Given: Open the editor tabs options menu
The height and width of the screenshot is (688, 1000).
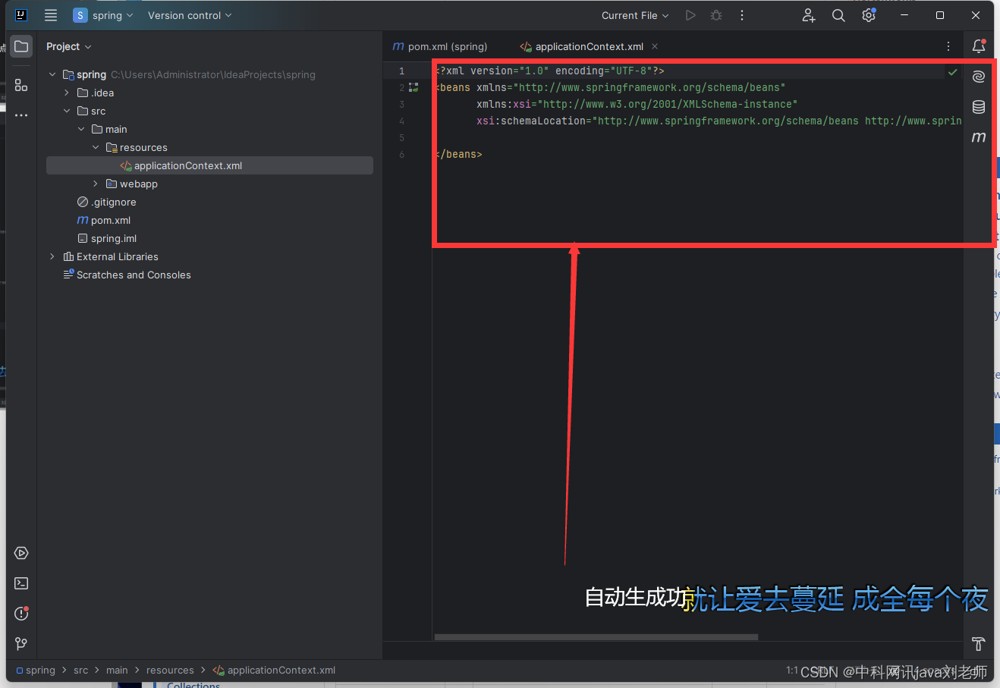Looking at the screenshot, I should (948, 47).
